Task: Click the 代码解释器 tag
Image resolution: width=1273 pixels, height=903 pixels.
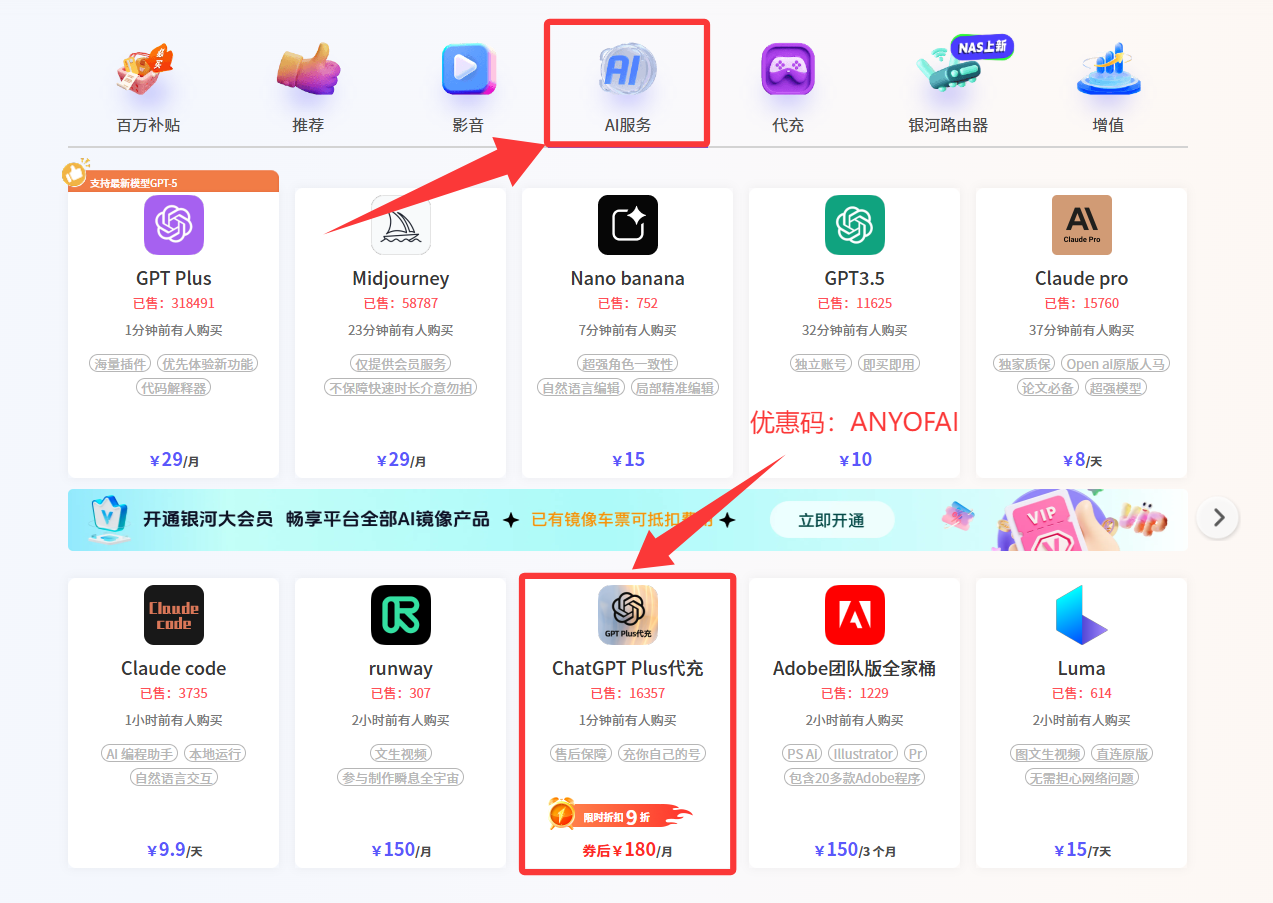Action: tap(174, 388)
